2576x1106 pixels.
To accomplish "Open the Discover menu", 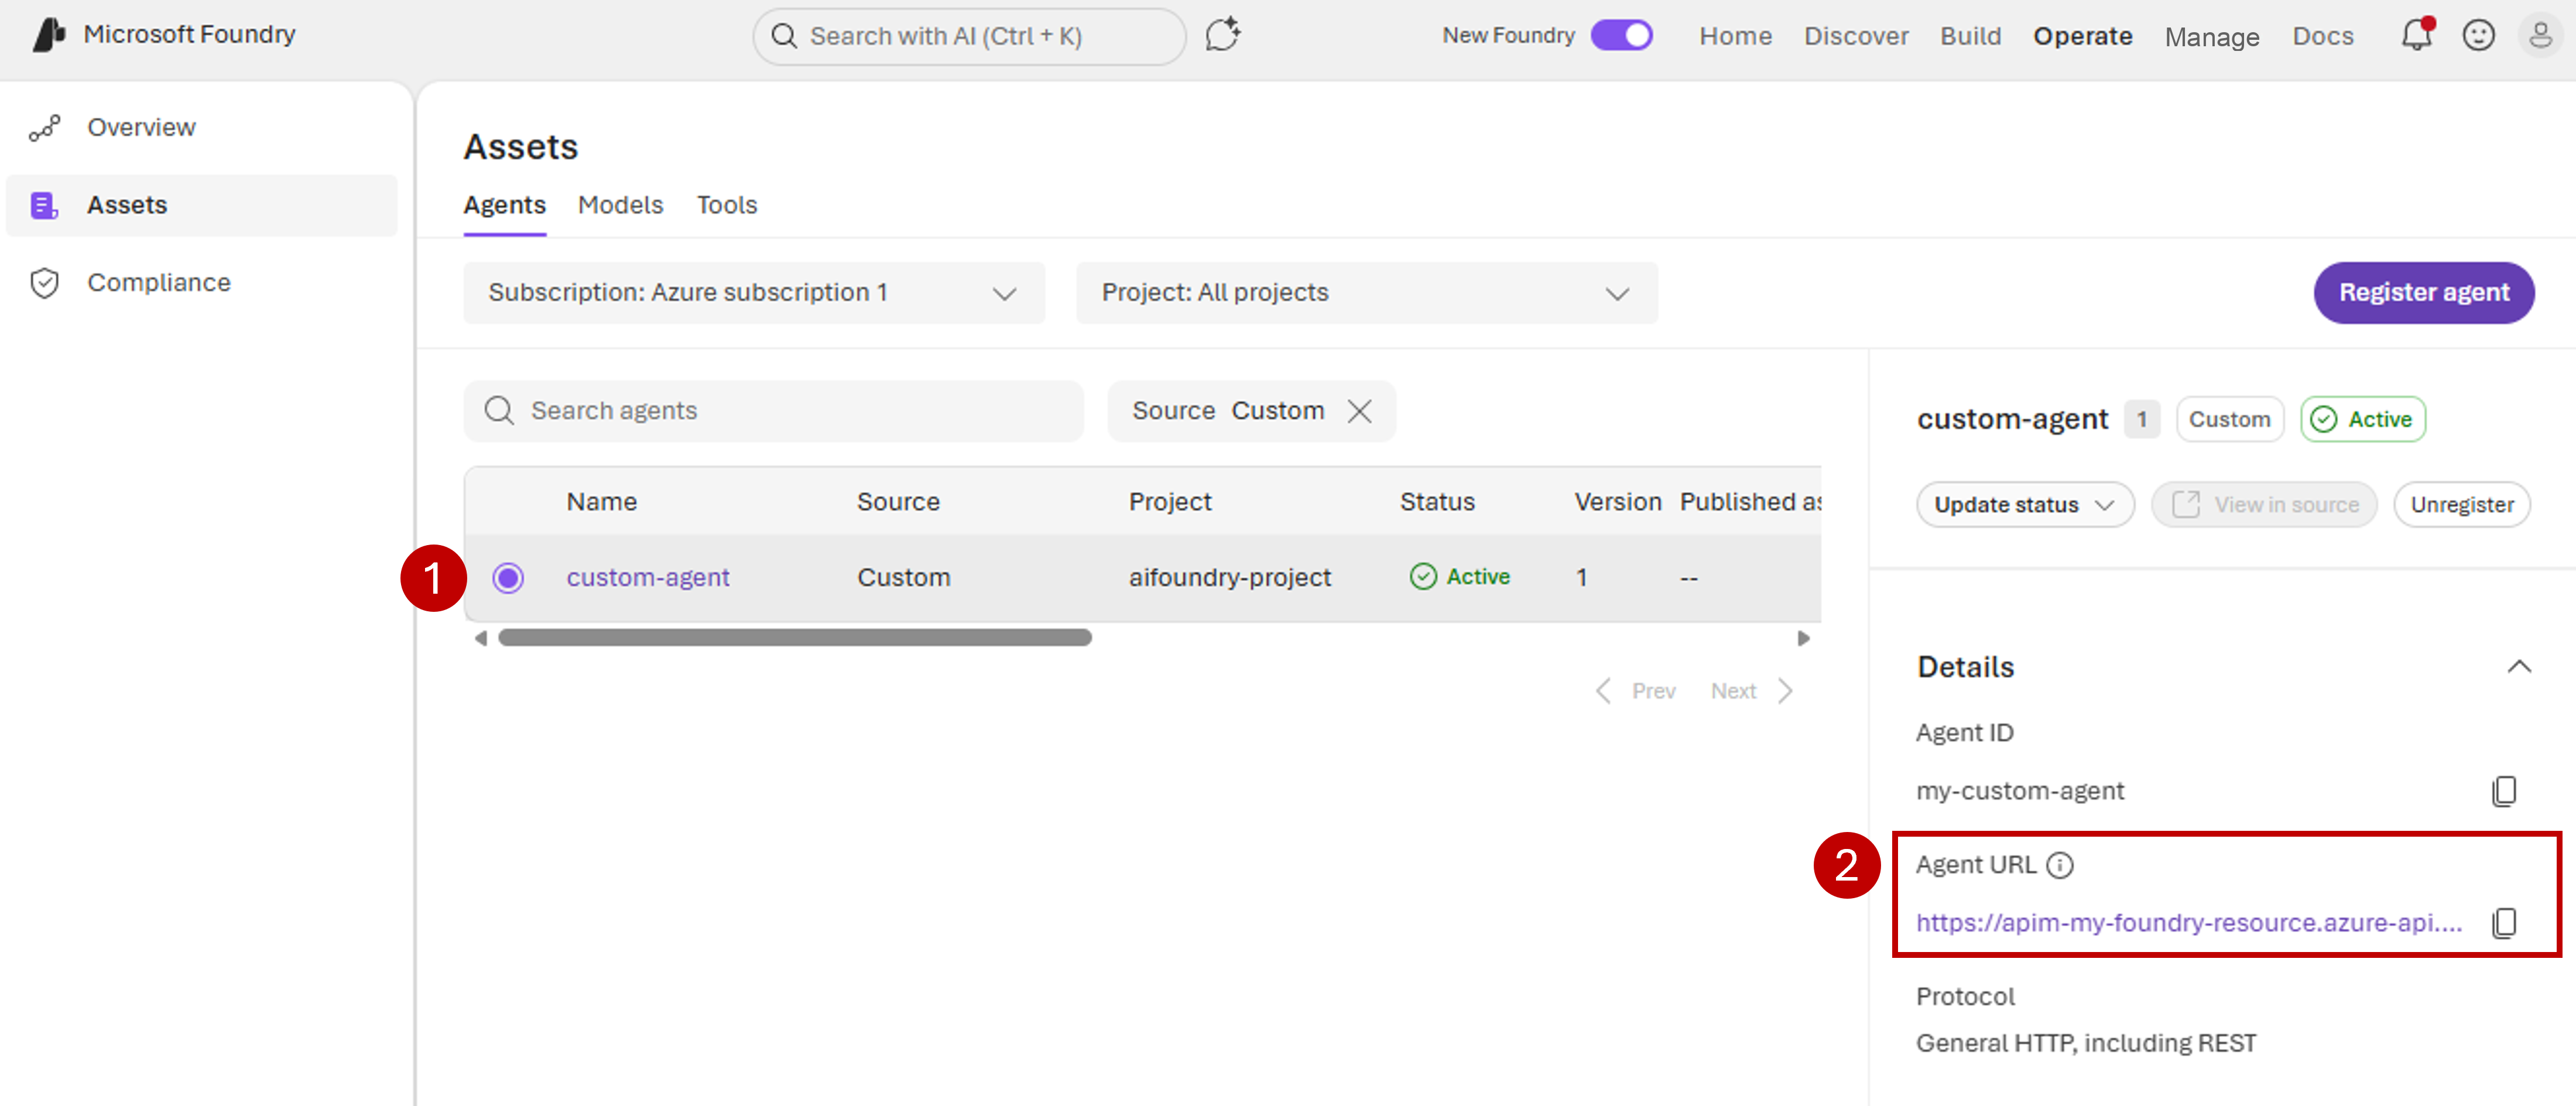I will pyautogui.click(x=1856, y=36).
